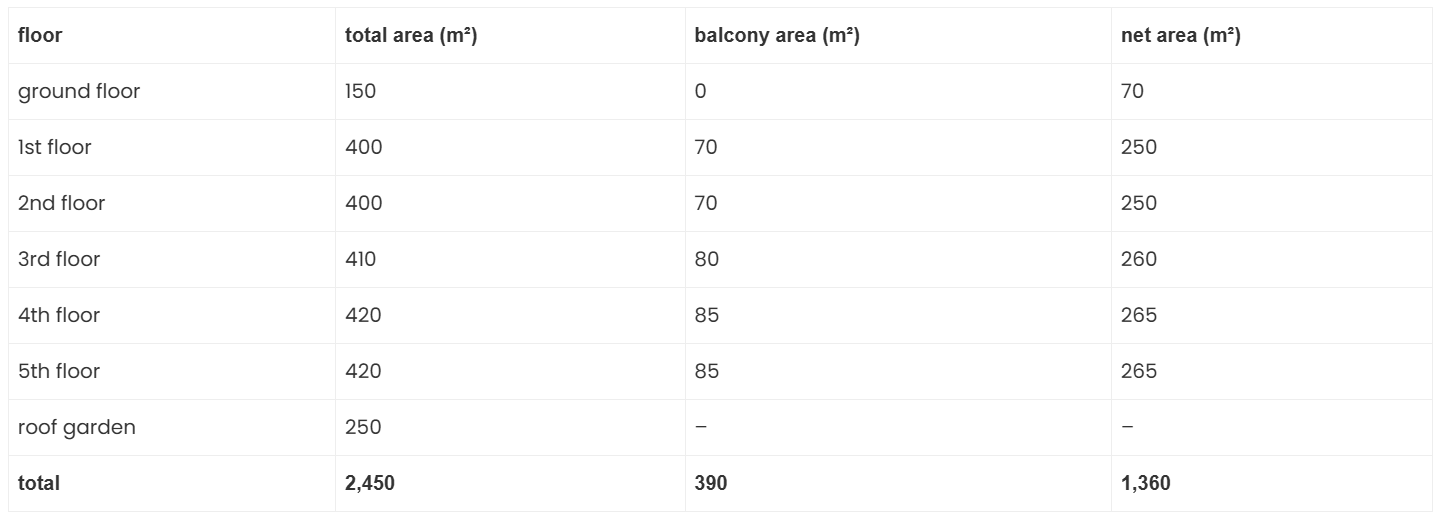The image size is (1446, 527).
Task: Click the 3rd floor total area 410
Action: [x=361, y=260]
